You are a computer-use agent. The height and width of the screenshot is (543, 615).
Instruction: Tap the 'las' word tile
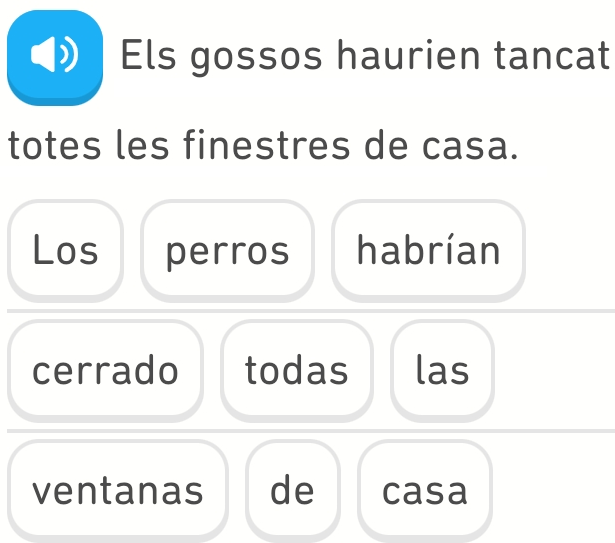pos(442,370)
